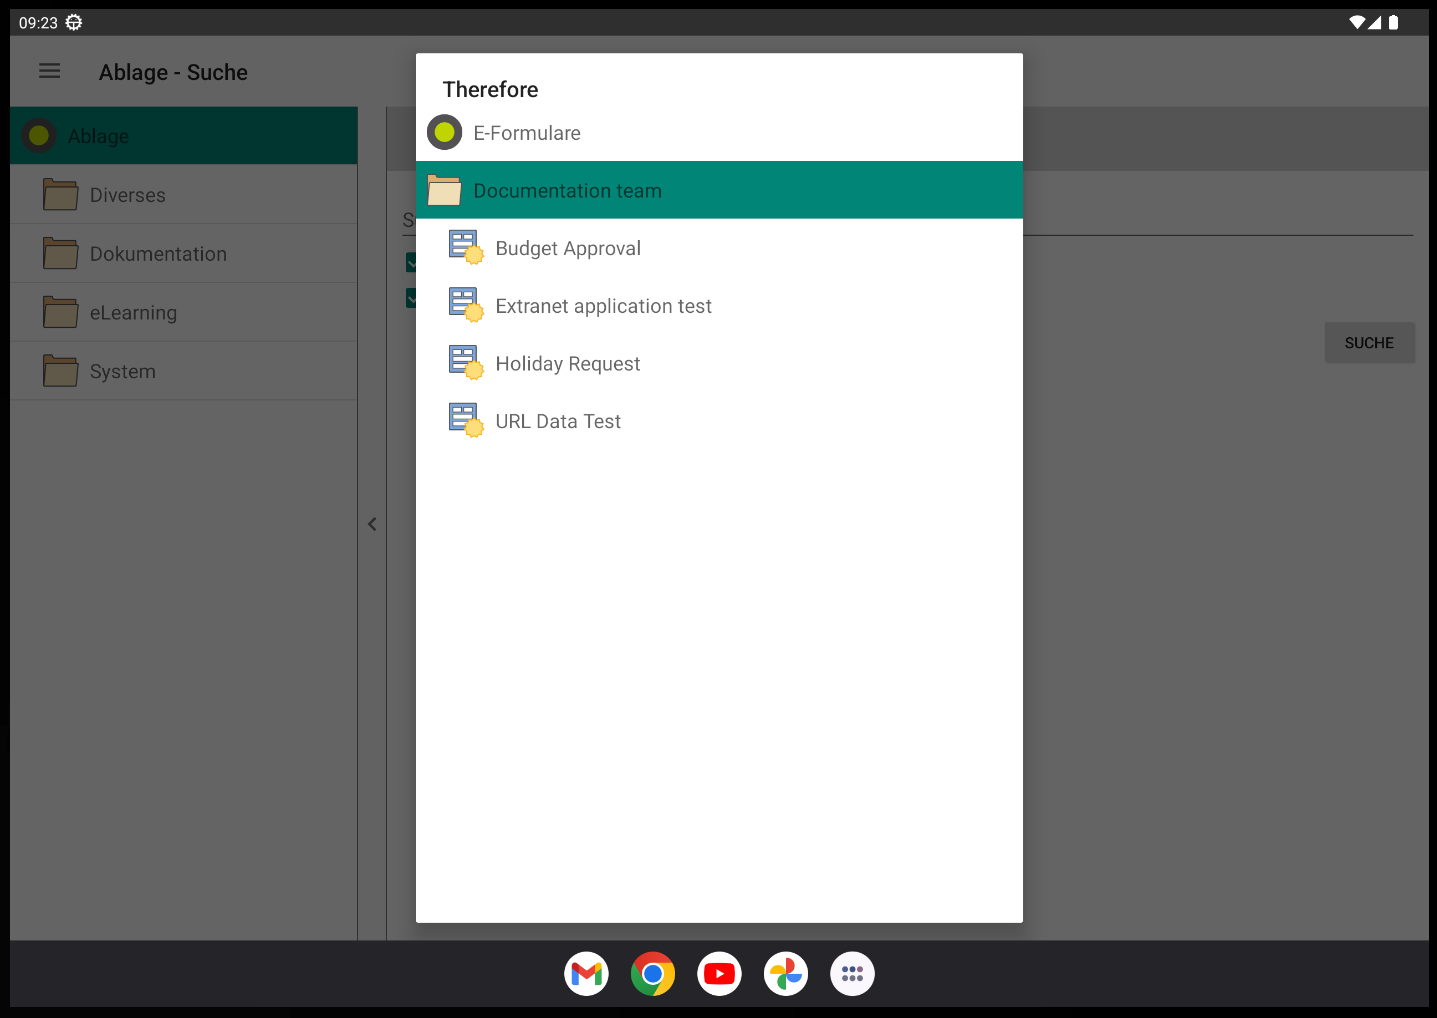Click the Dokumentation folder icon

(61, 254)
